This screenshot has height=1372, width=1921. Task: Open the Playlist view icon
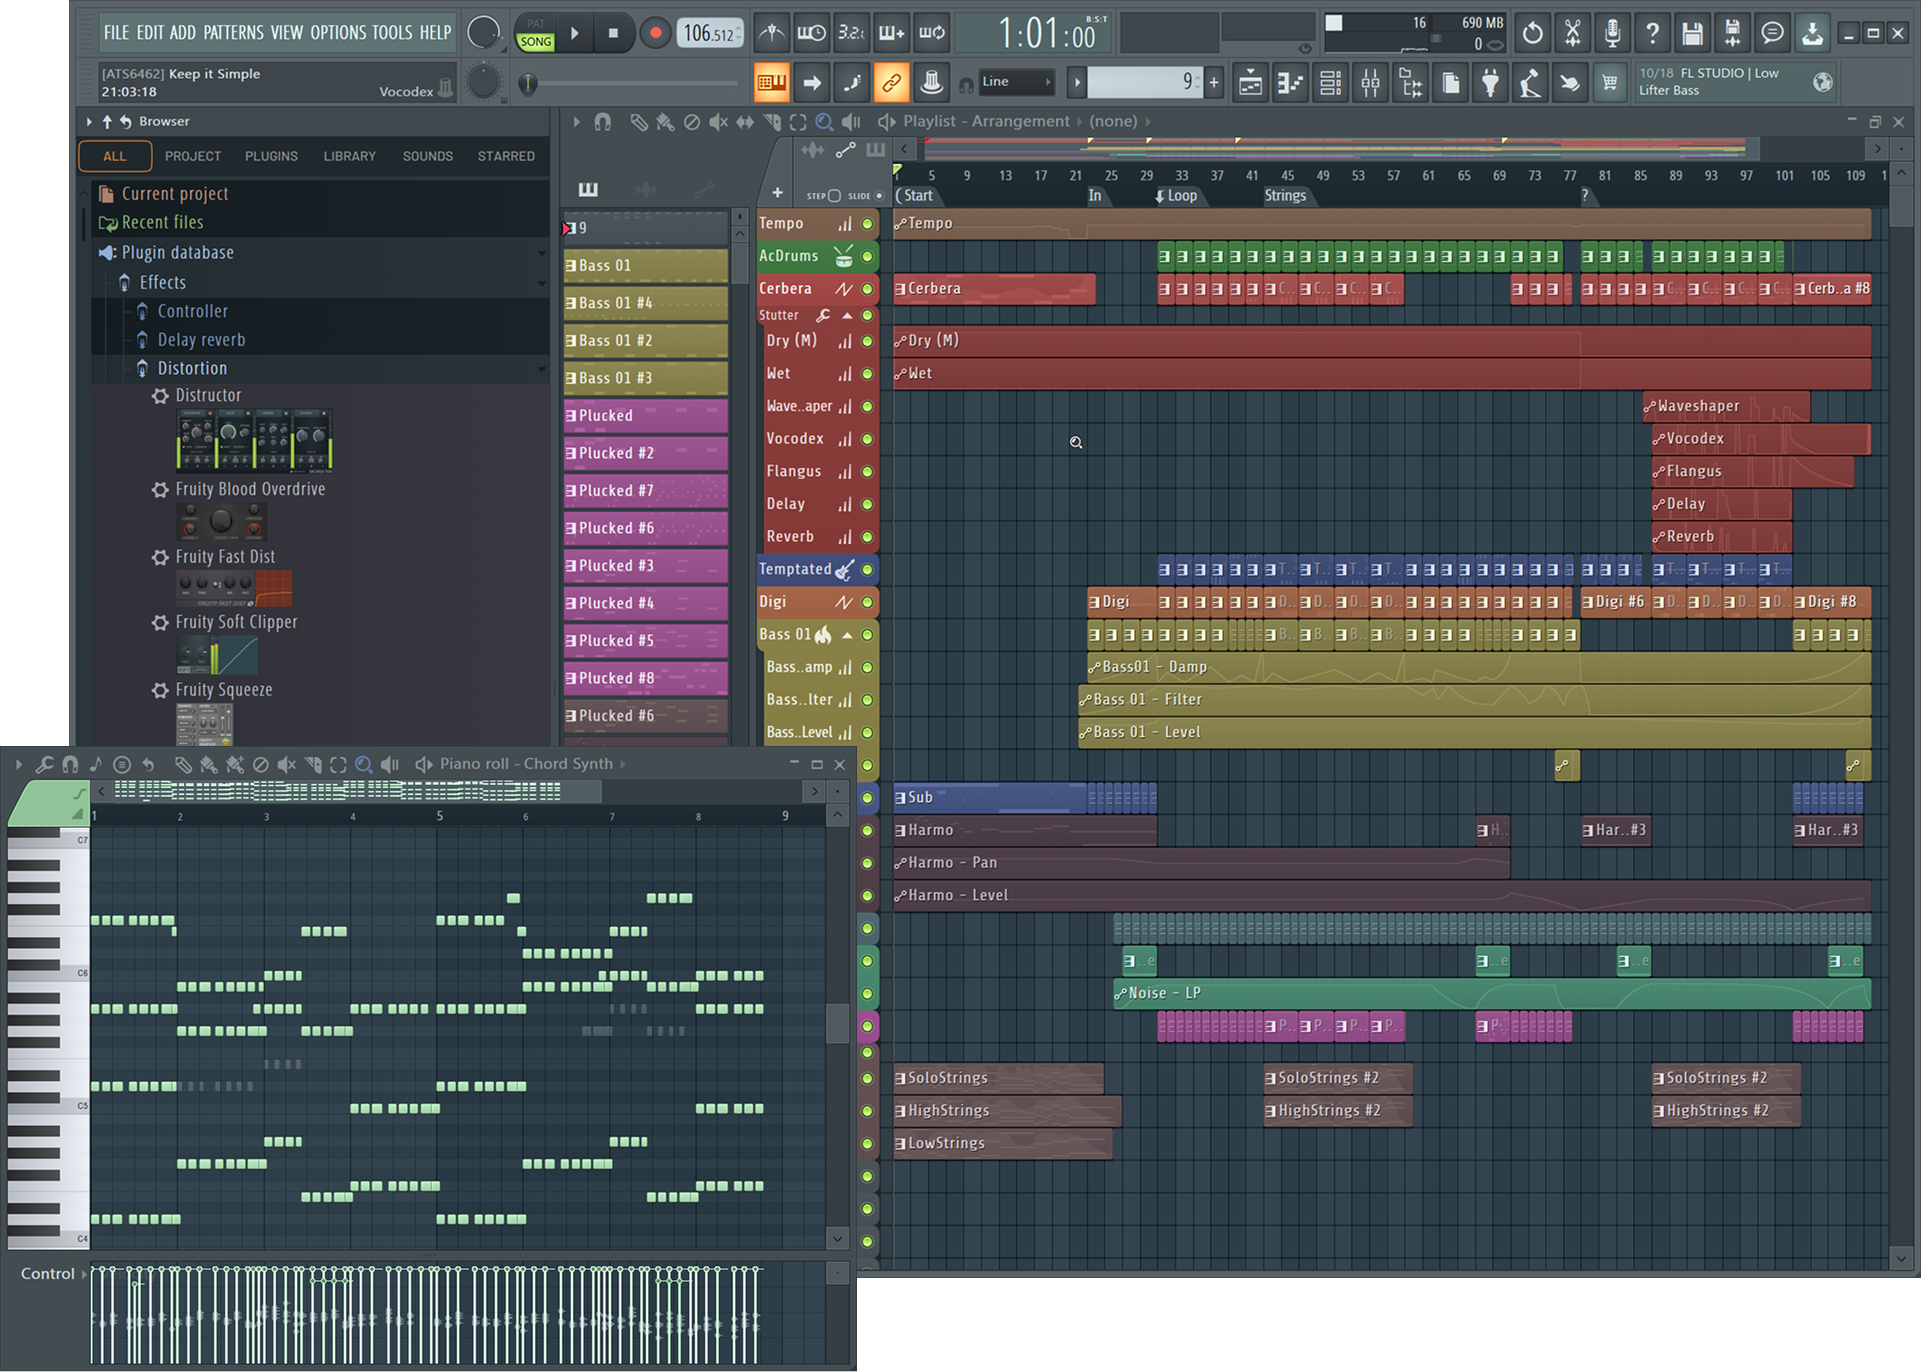click(1250, 83)
